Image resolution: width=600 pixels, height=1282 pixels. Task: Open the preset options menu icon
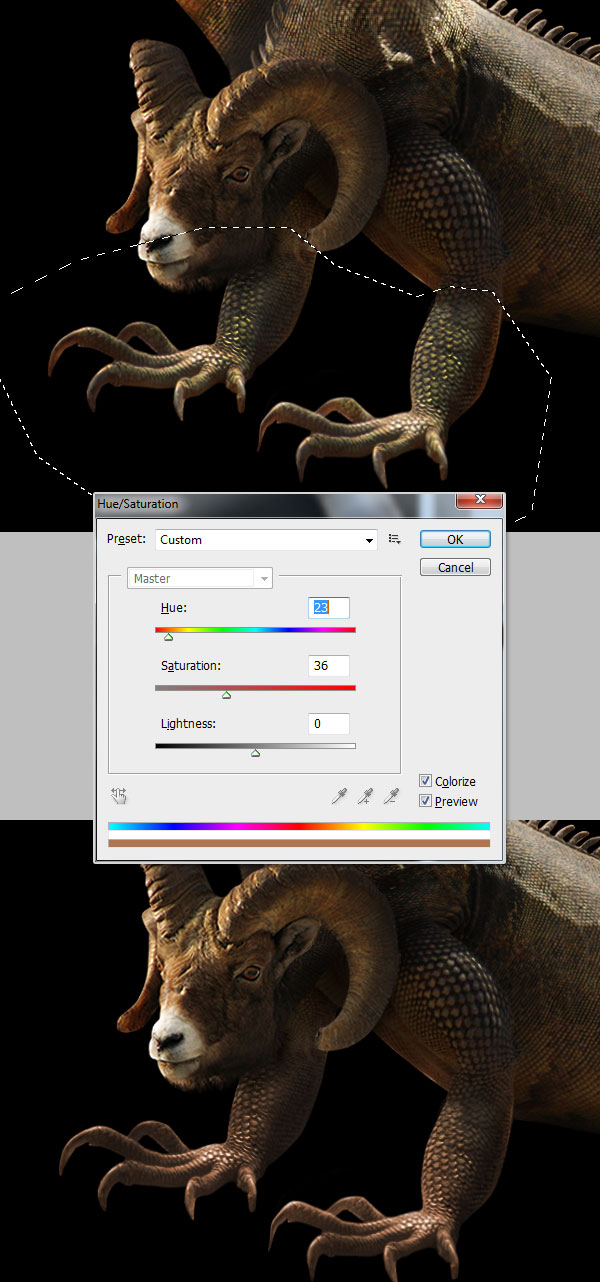395,539
